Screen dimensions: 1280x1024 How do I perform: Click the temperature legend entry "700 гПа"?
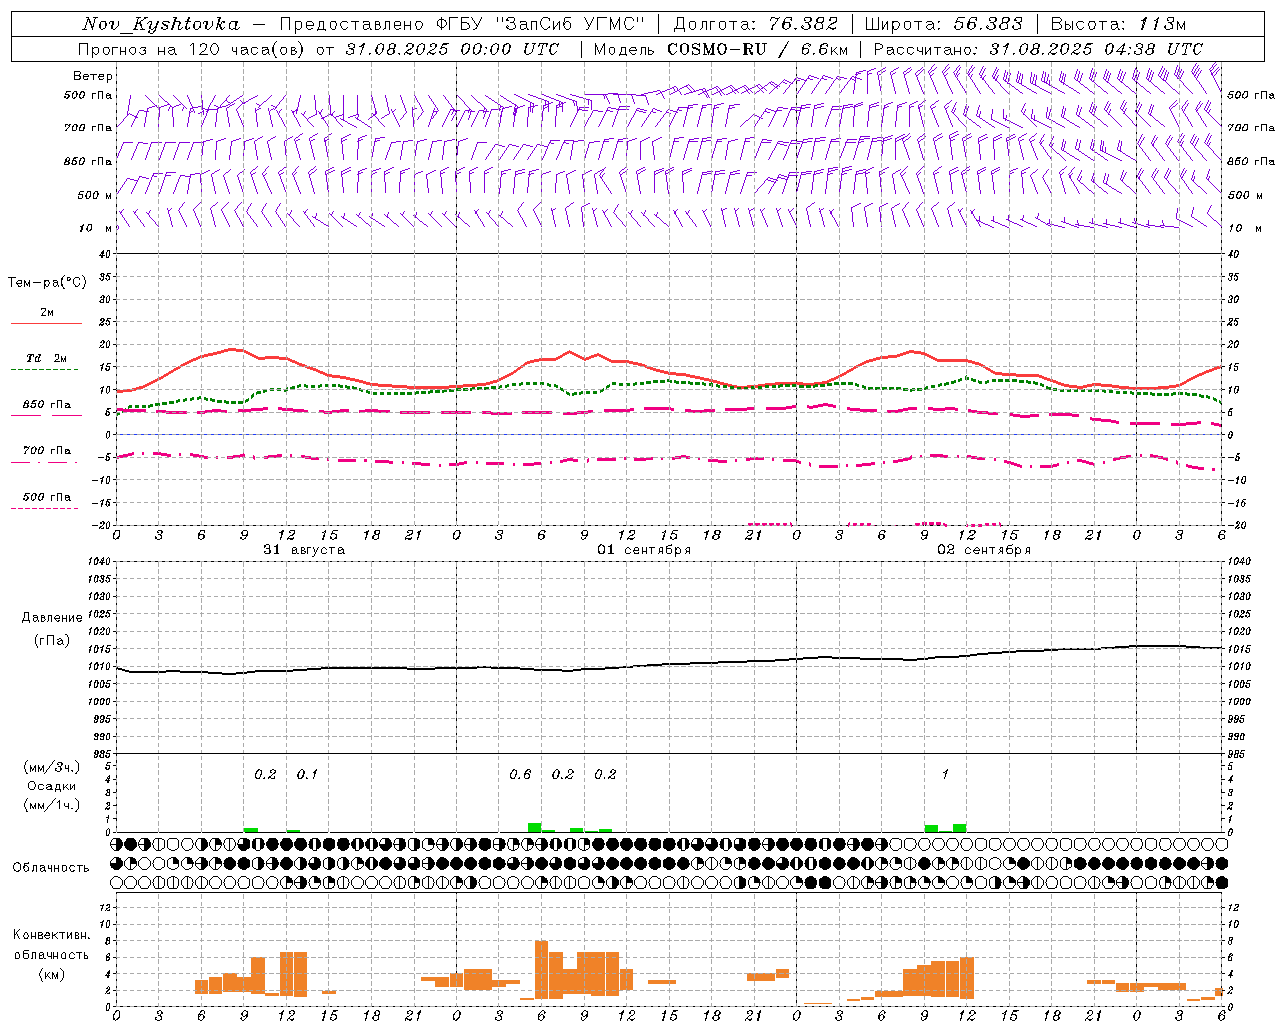click(47, 451)
